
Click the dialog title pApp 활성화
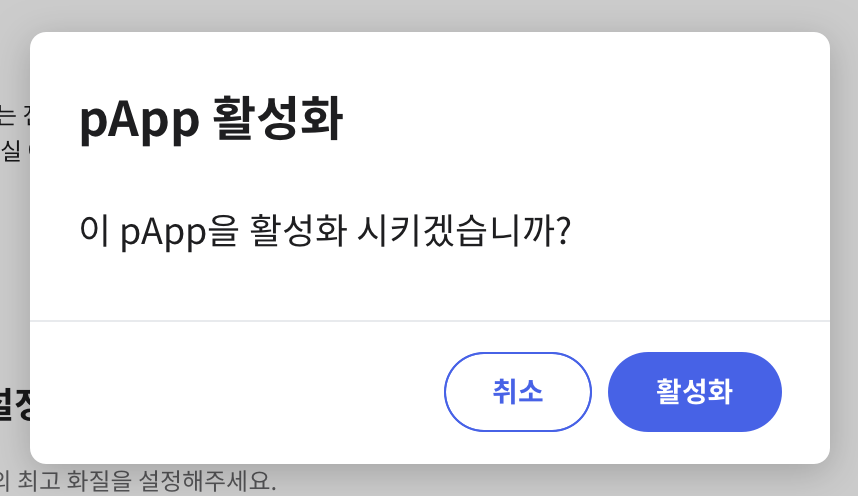point(211,120)
